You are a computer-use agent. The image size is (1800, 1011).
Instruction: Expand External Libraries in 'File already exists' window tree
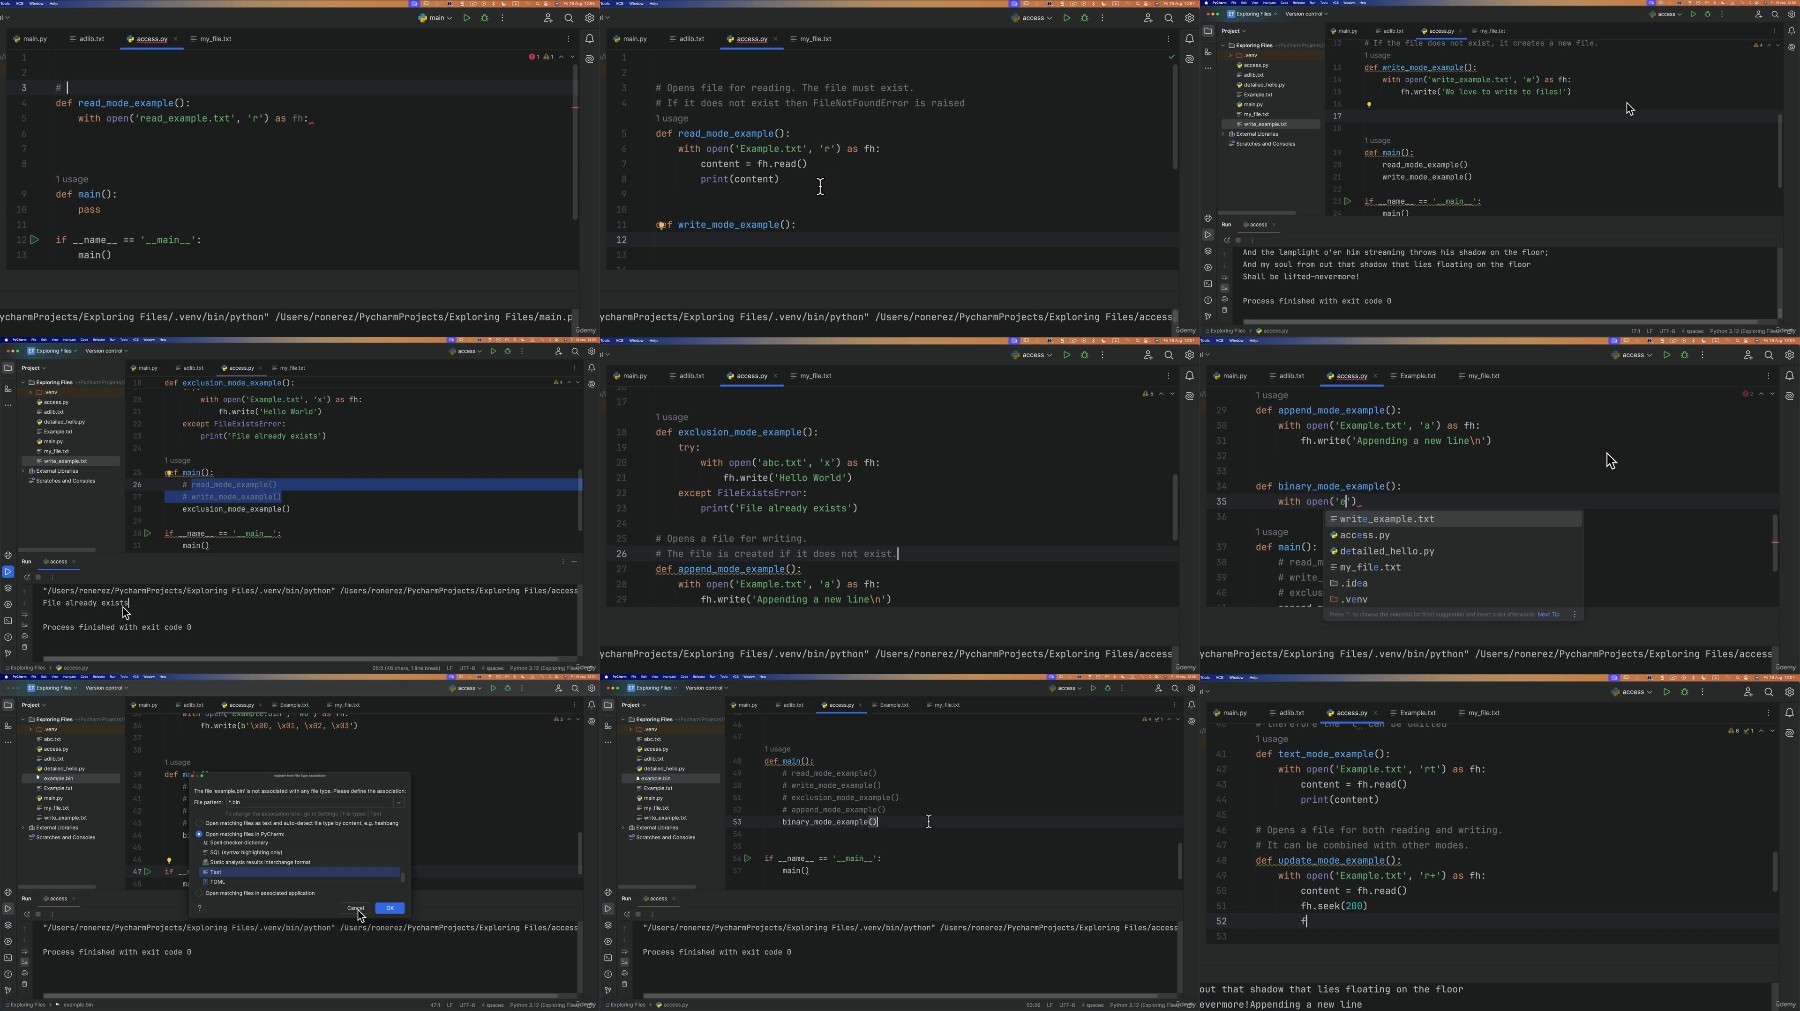(23, 471)
